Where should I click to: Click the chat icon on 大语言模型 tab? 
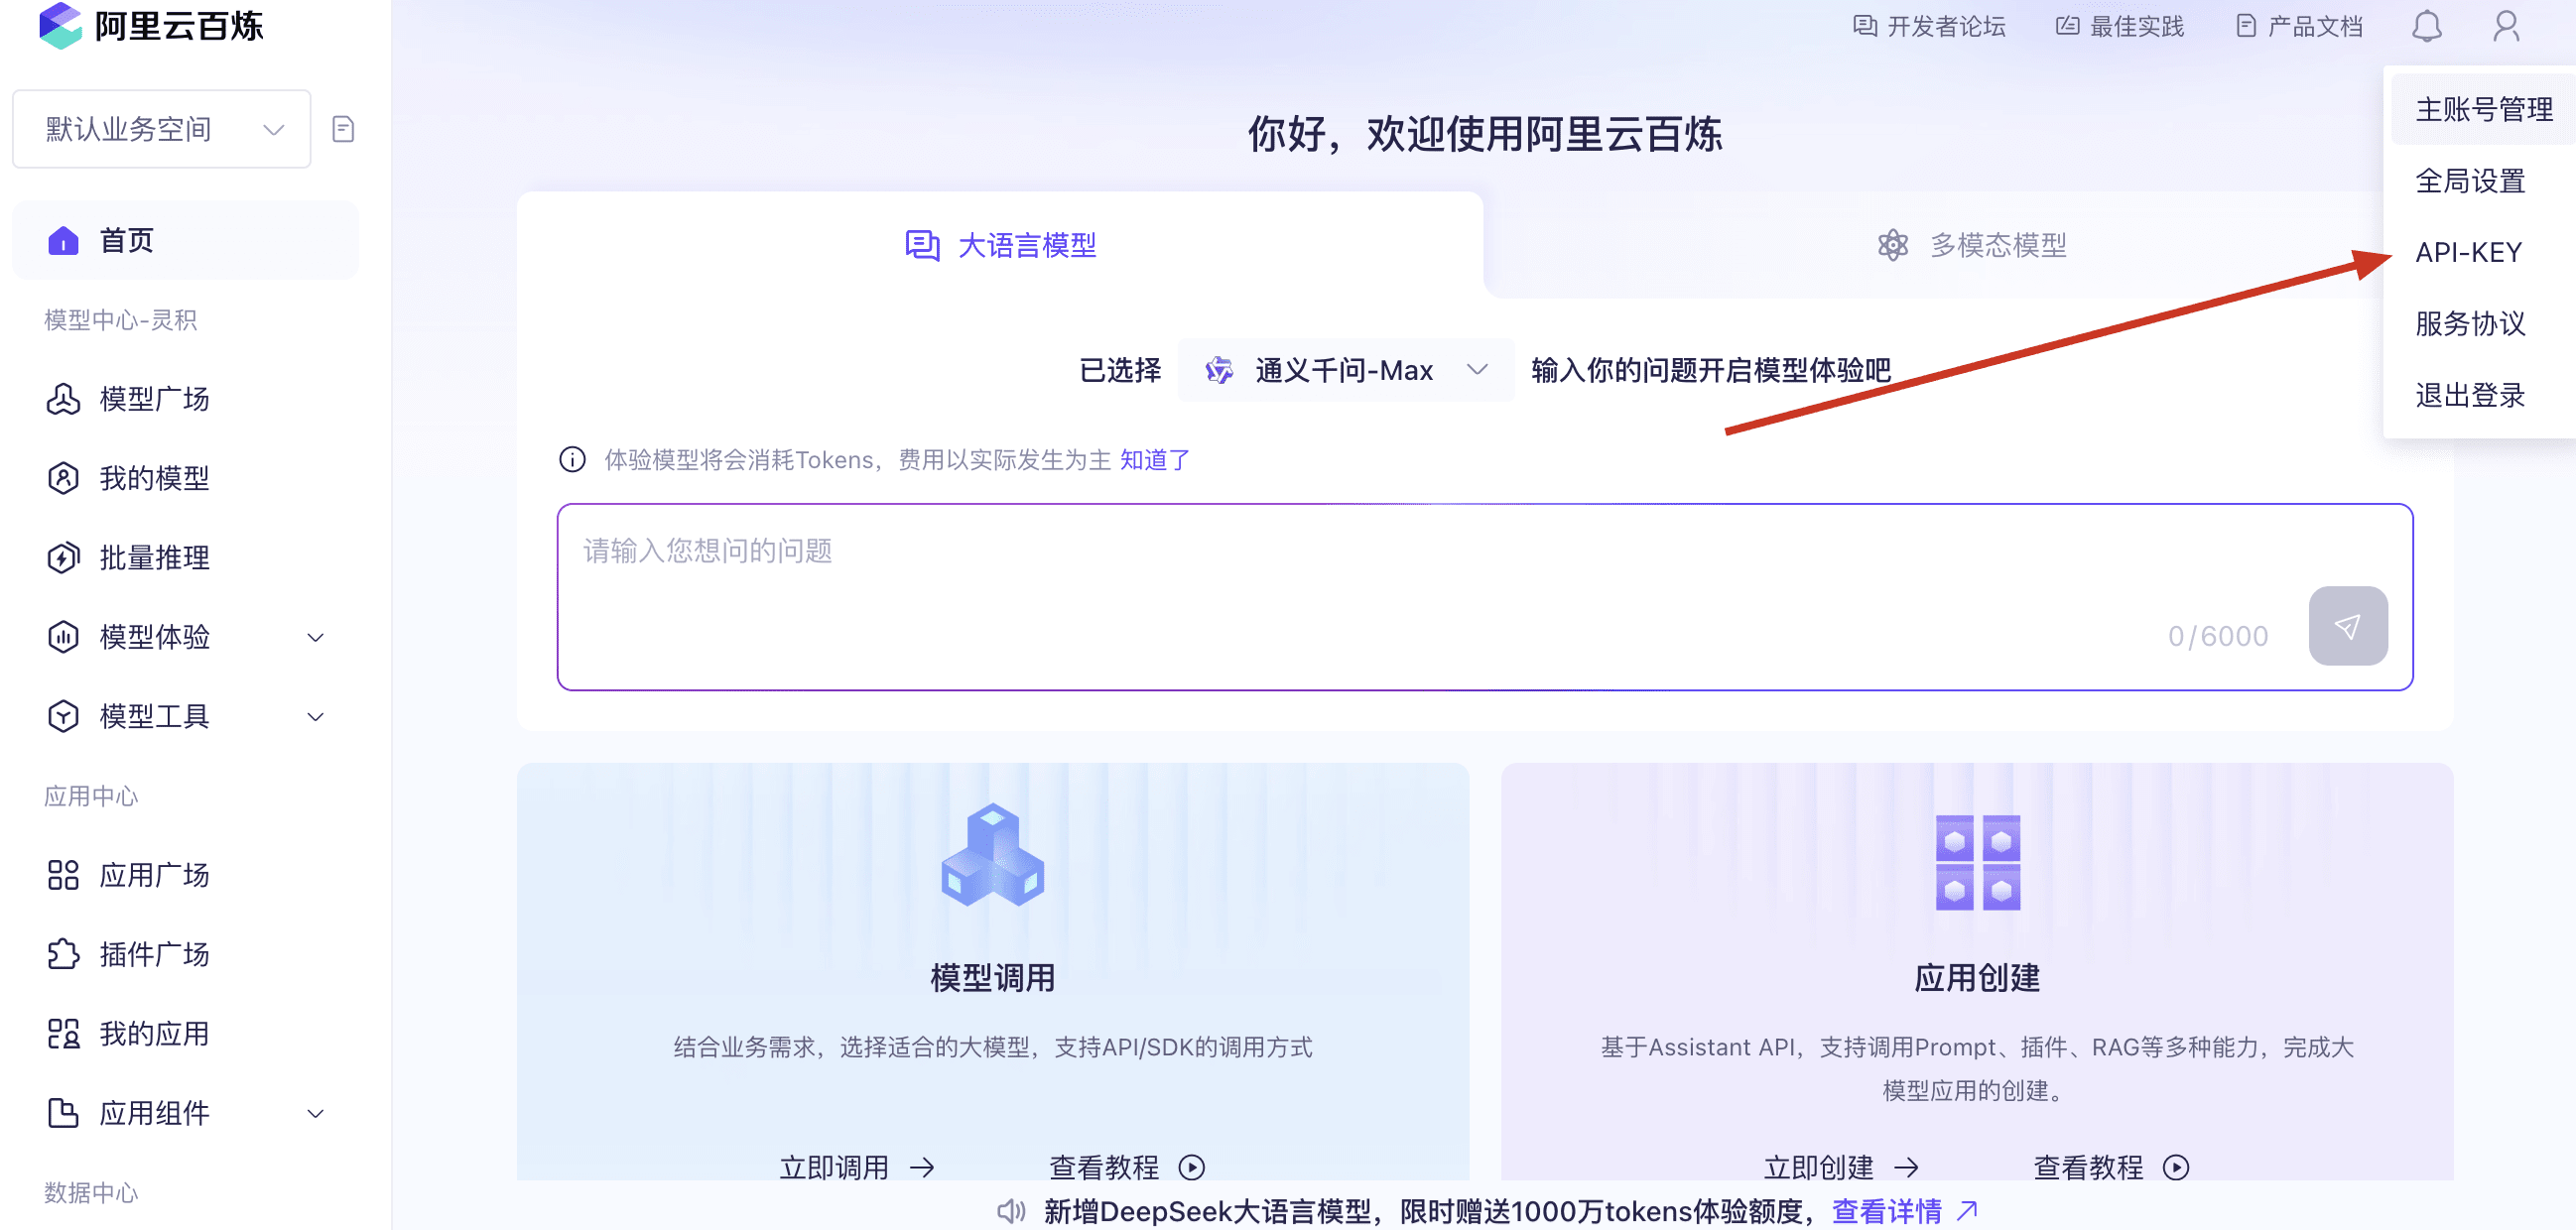click(922, 245)
